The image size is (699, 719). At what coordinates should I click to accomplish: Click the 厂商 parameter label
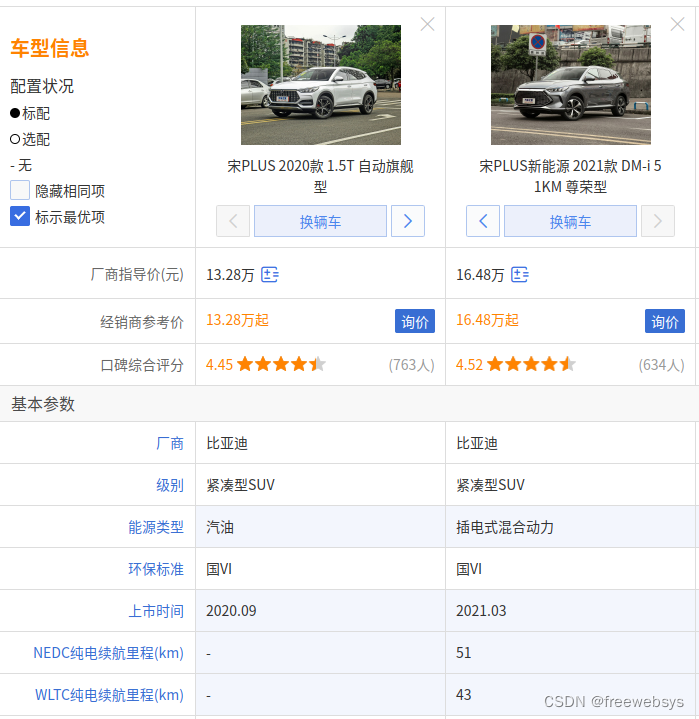(x=170, y=443)
